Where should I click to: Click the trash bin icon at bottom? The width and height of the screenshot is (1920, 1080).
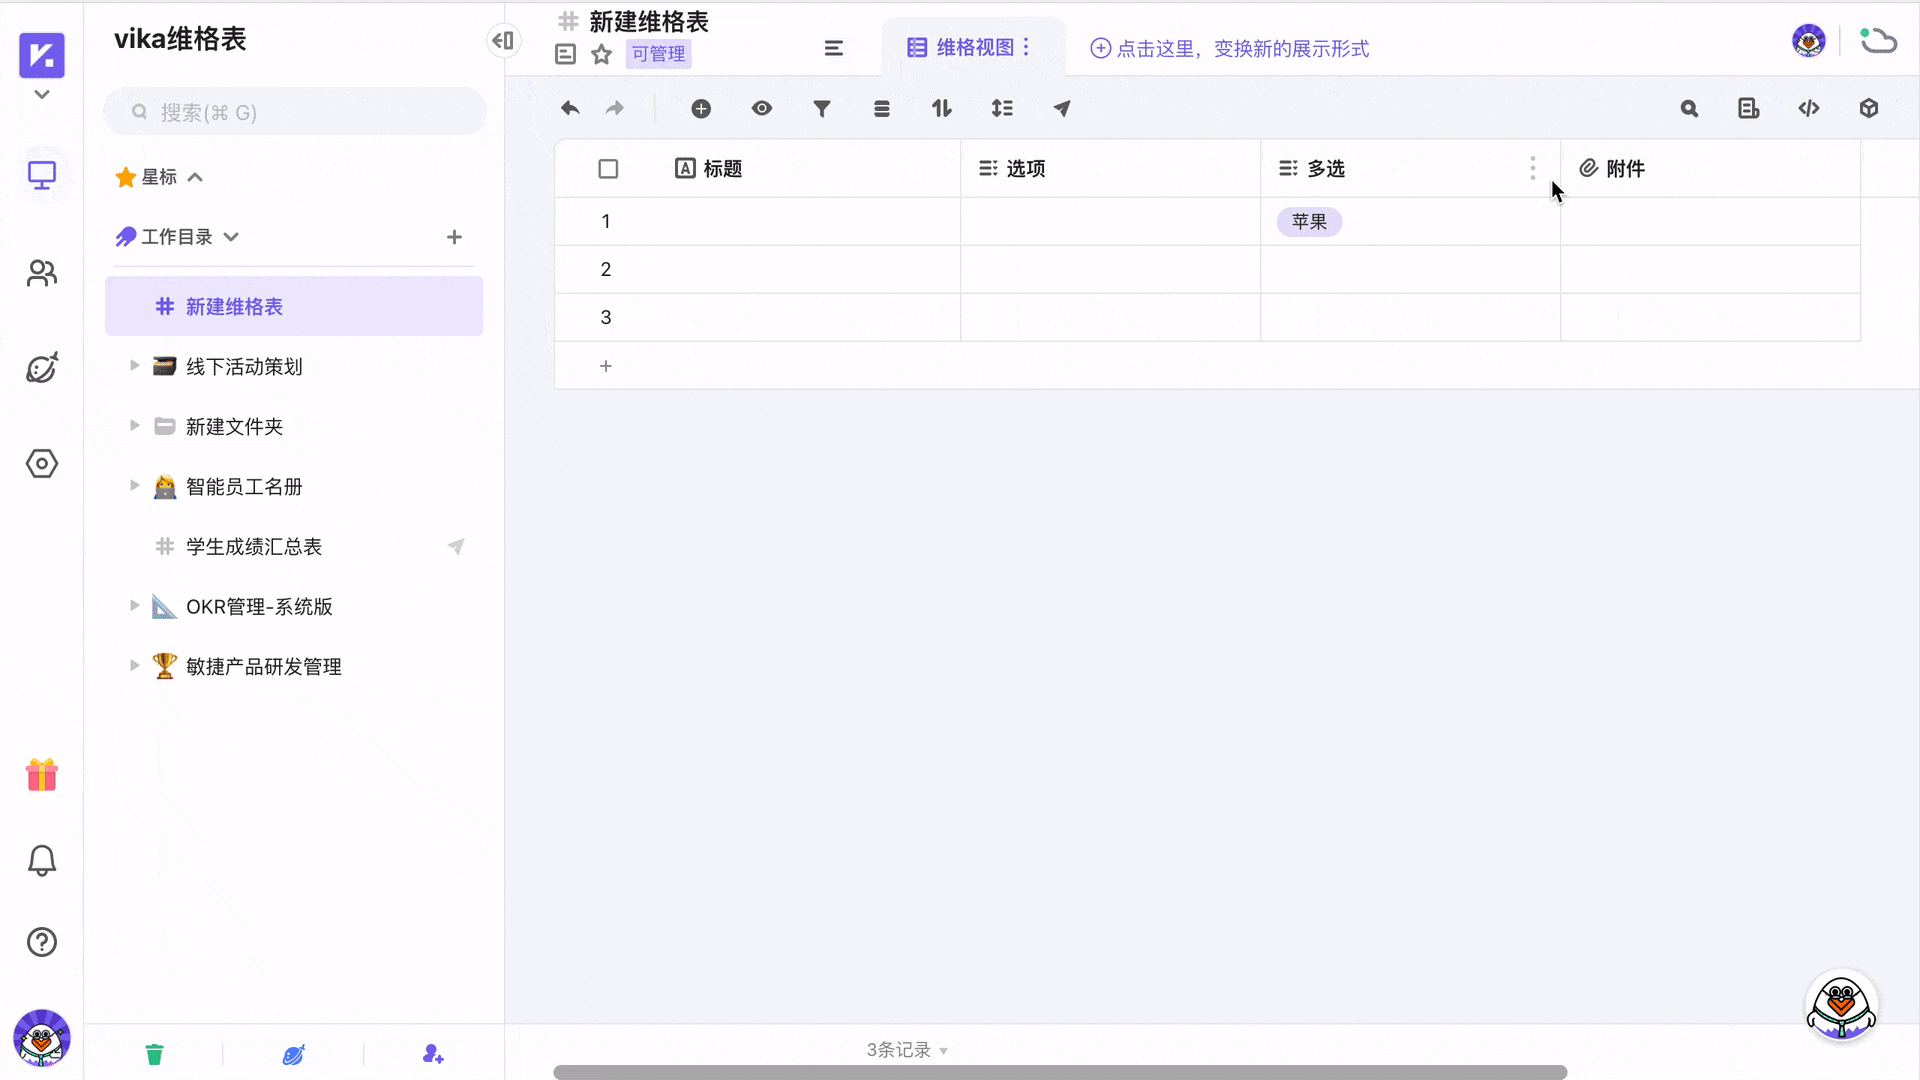coord(154,1053)
